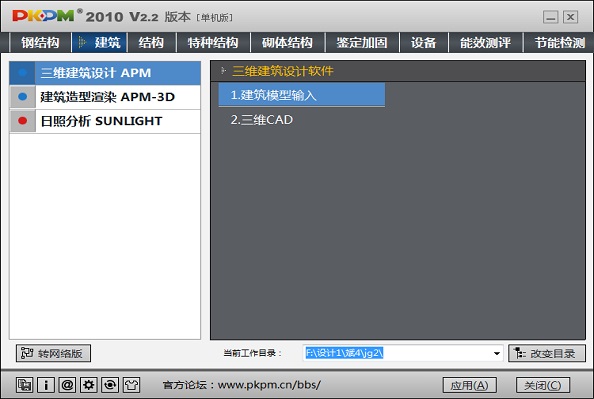The width and height of the screenshot is (594, 399).
Task: Collapse the 三维建筑设计软件 header arrow
Action: [x=224, y=71]
